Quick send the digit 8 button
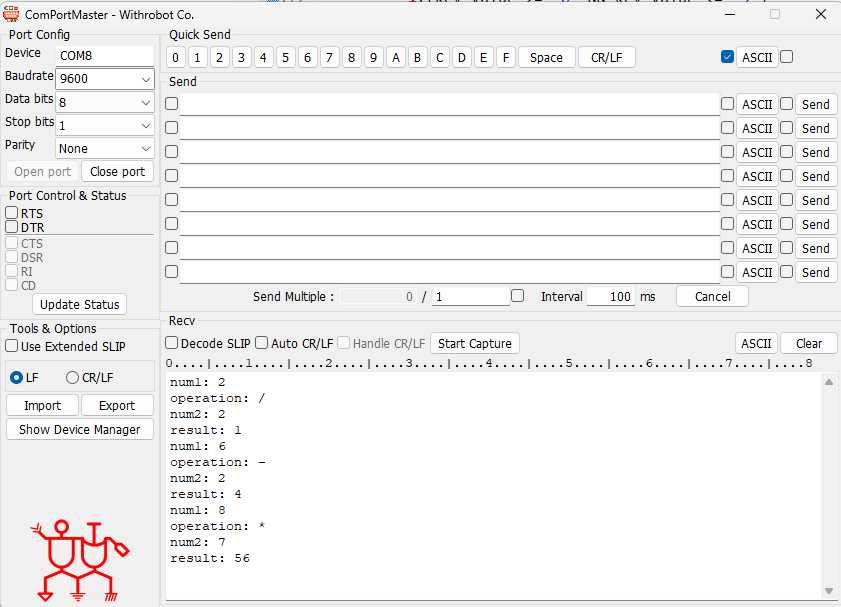 (x=351, y=57)
